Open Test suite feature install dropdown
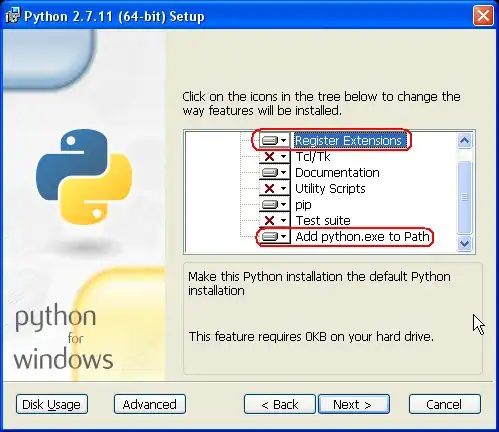Screen dimensions: 499x432 pyautogui.click(x=274, y=220)
